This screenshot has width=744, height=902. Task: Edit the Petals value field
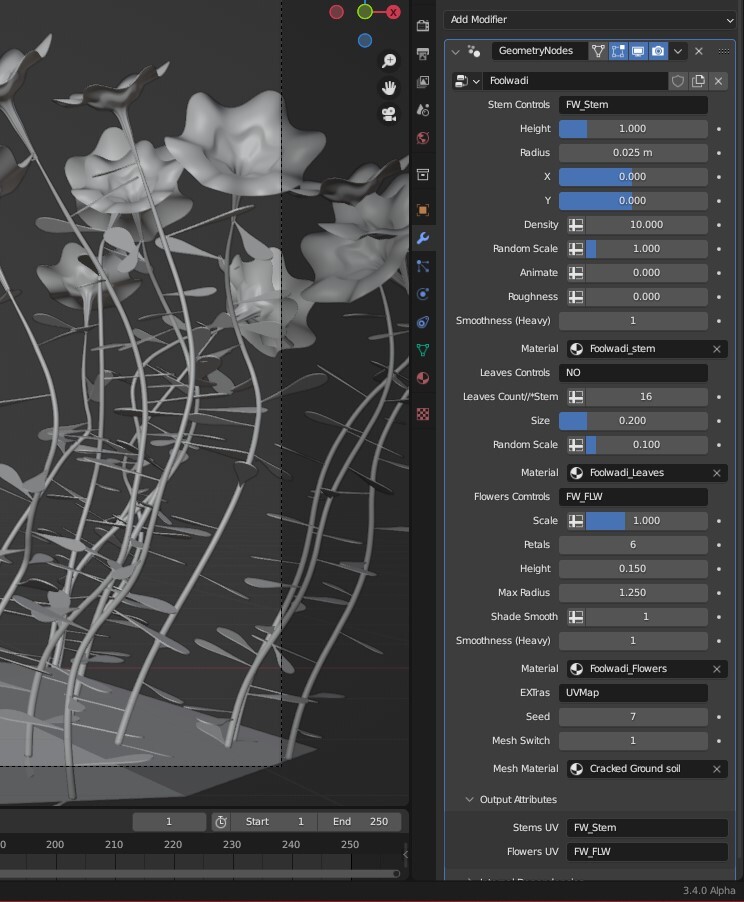pos(633,545)
